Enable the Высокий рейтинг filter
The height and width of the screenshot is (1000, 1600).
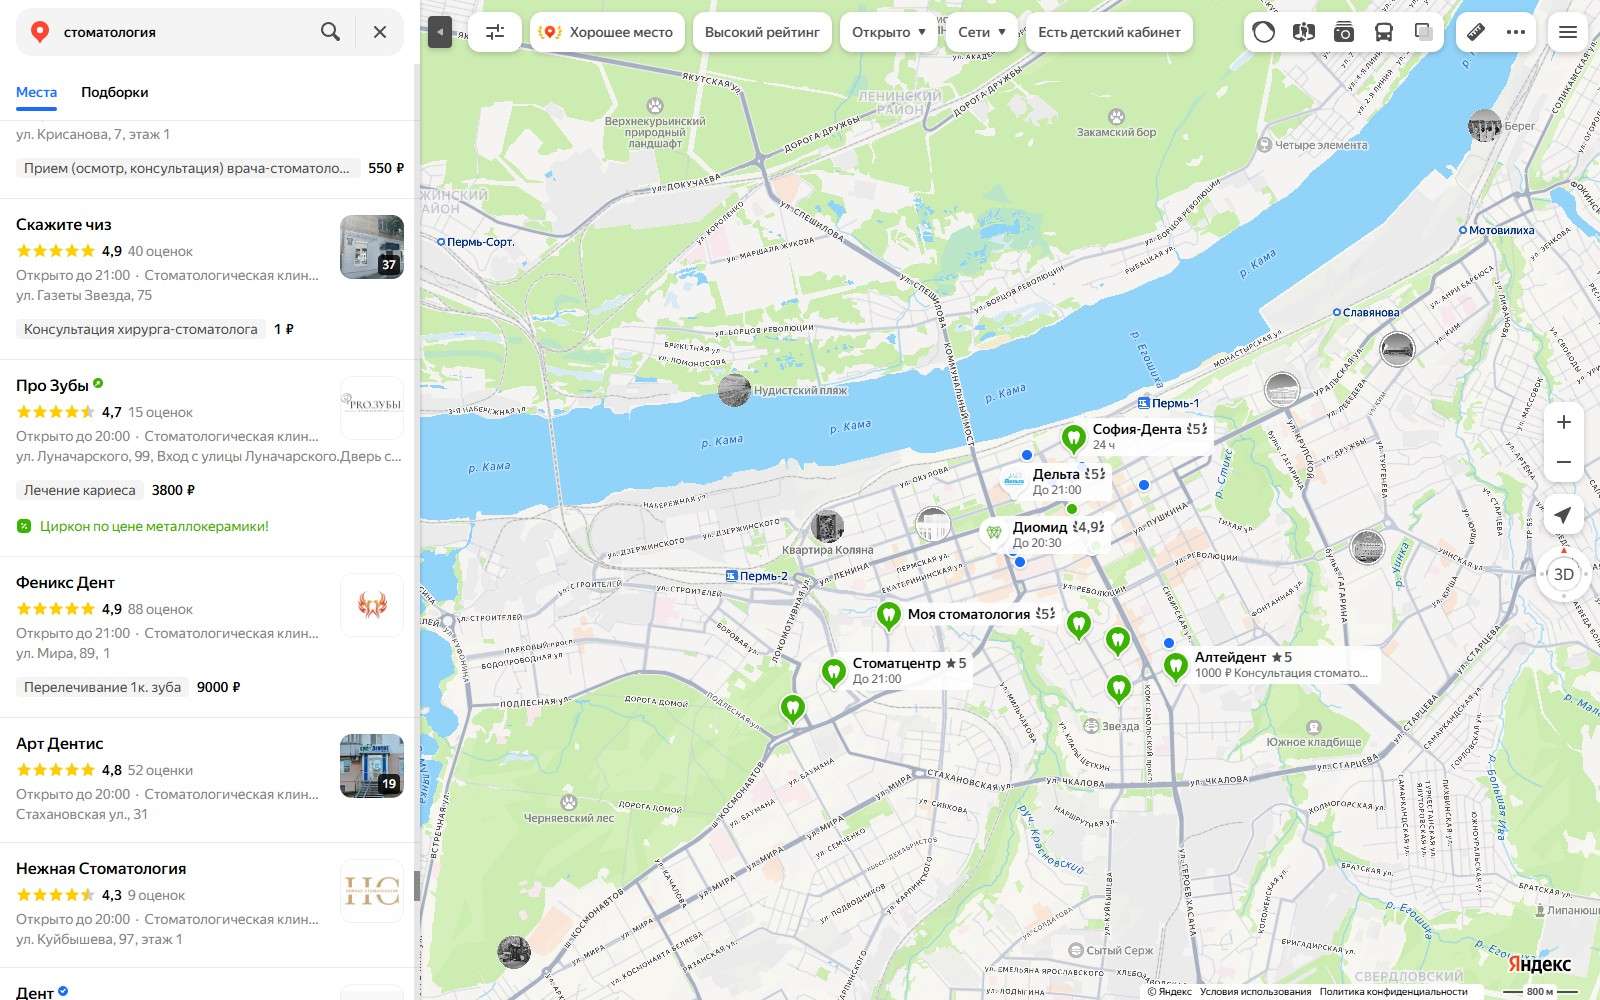click(x=762, y=32)
